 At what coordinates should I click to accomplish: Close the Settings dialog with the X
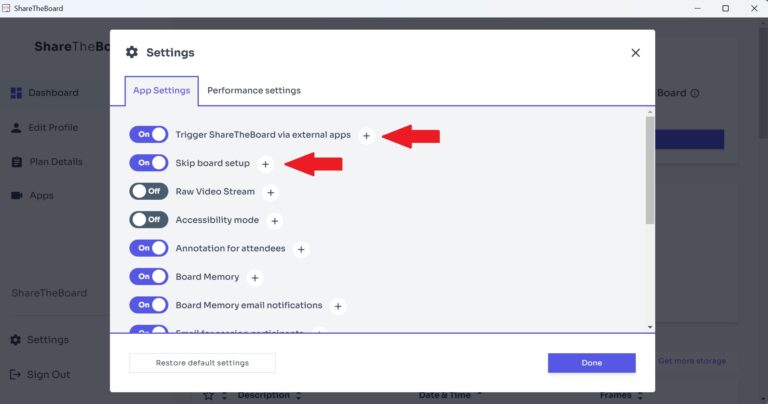pos(635,53)
